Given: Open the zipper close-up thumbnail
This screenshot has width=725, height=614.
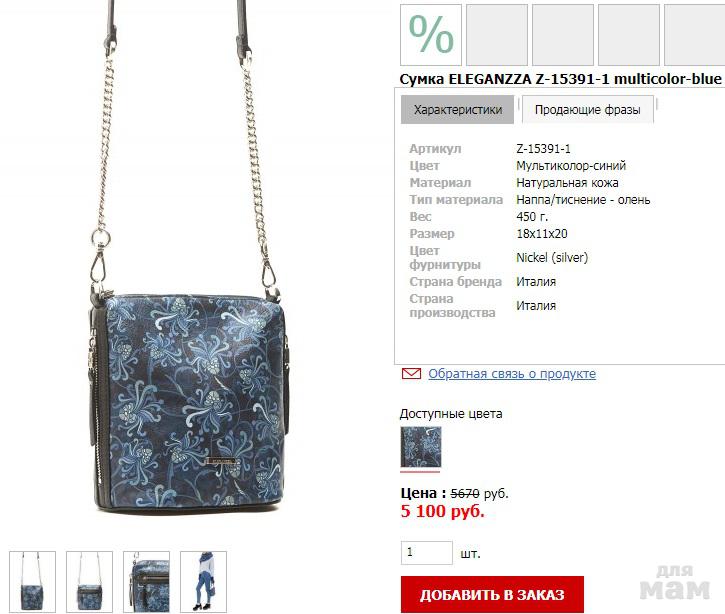Looking at the screenshot, I should [146, 582].
